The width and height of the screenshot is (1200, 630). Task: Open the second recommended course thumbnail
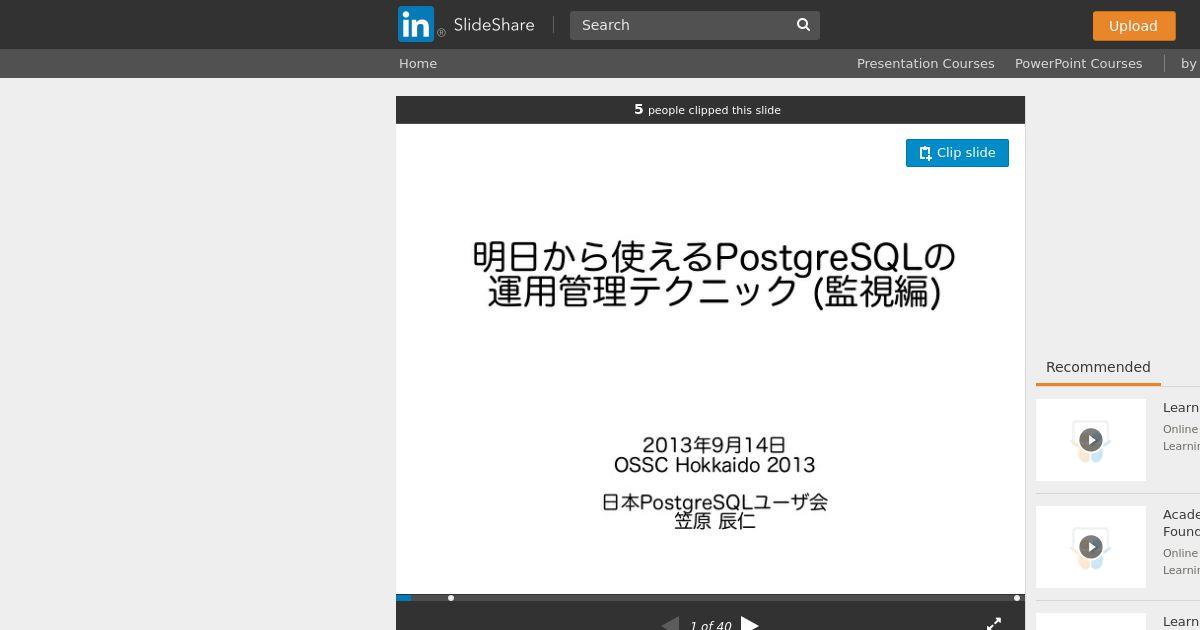pyautogui.click(x=1091, y=547)
